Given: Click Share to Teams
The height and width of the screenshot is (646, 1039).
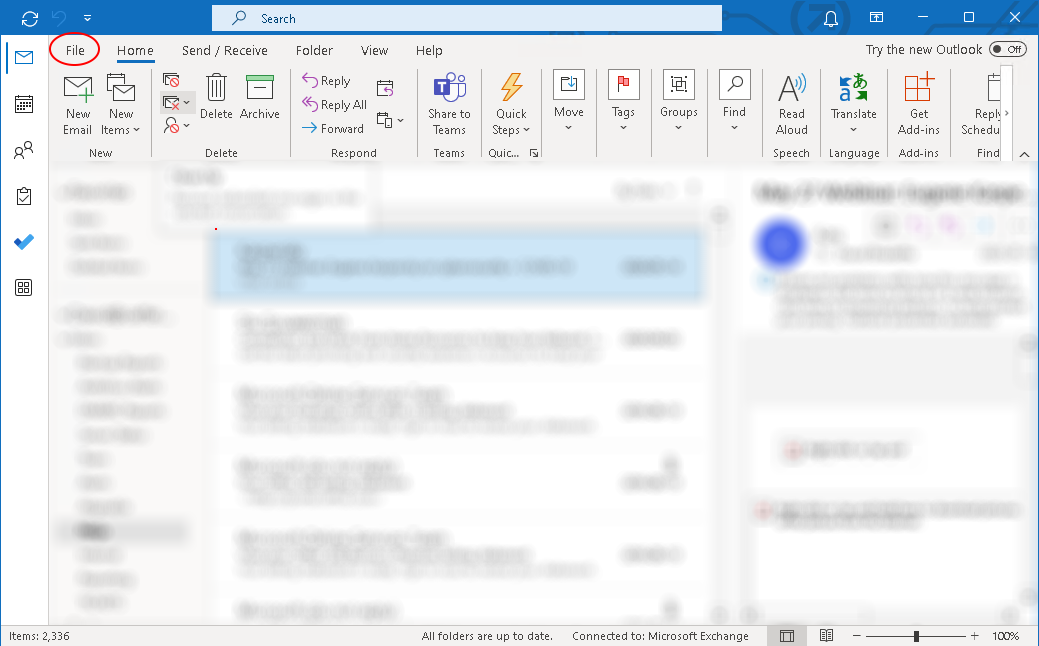Looking at the screenshot, I should tap(449, 105).
